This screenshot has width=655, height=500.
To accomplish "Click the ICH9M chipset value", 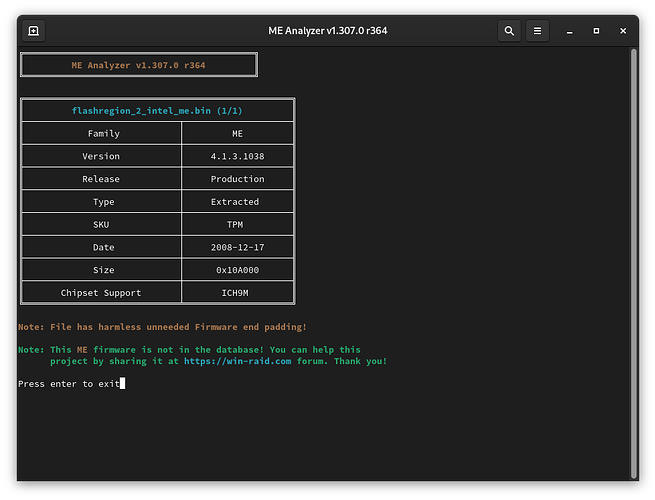I will [x=235, y=293].
